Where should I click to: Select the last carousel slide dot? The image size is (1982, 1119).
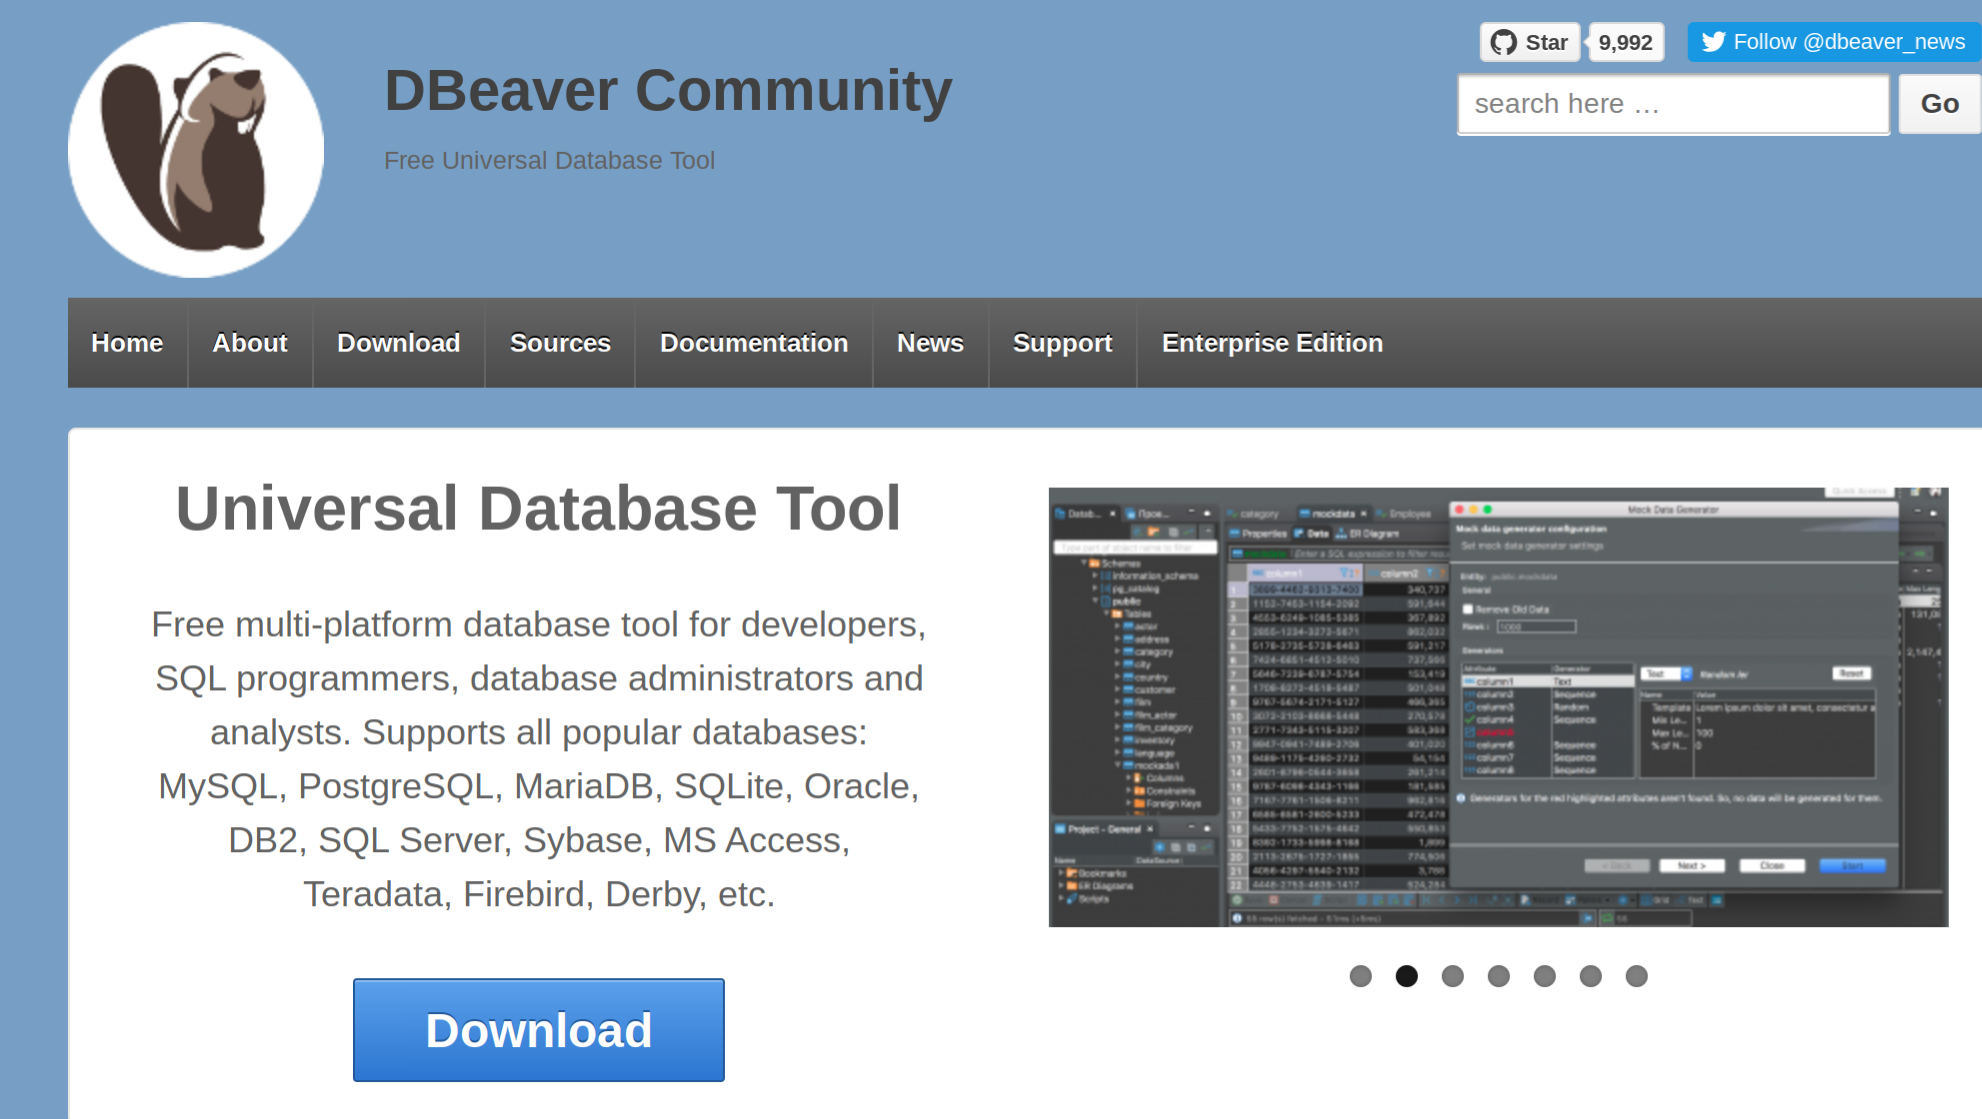point(1636,976)
